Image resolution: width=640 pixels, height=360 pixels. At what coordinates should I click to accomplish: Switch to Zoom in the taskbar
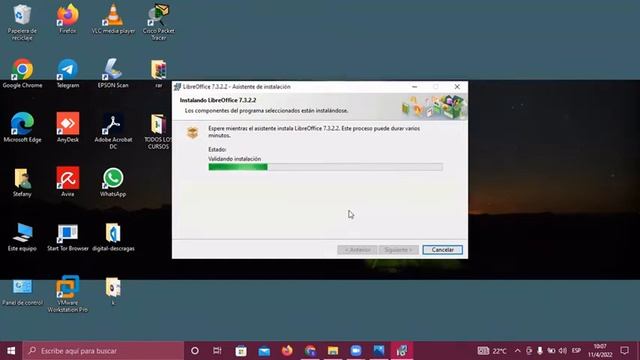356,351
